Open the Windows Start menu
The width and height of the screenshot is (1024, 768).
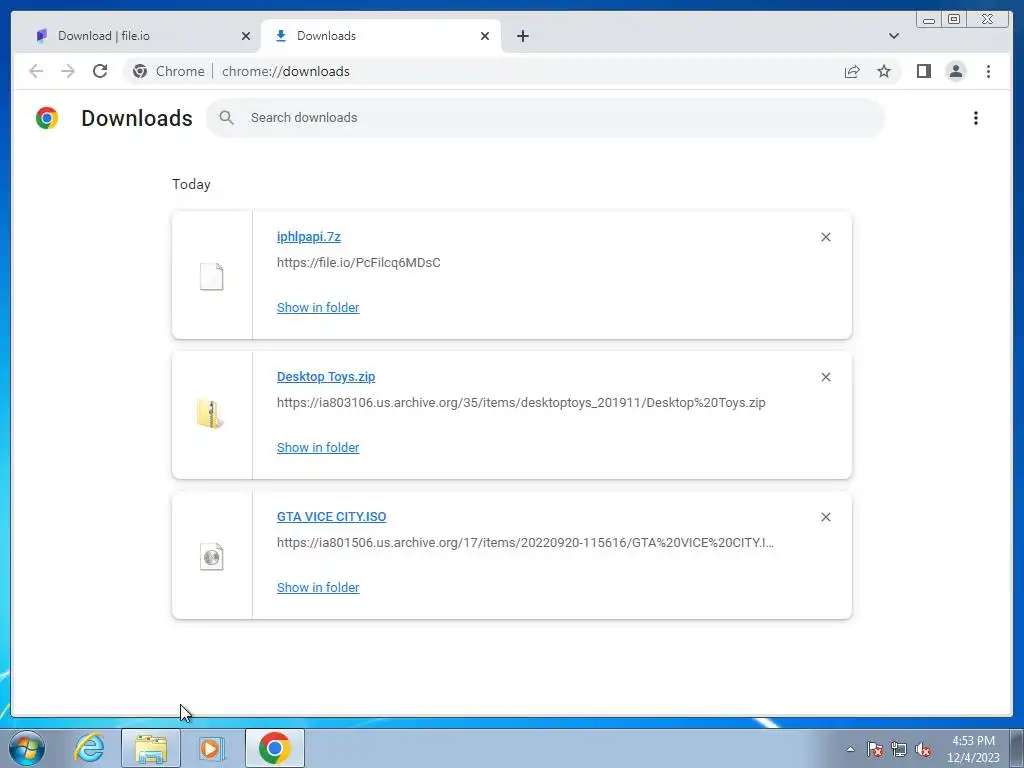27,748
